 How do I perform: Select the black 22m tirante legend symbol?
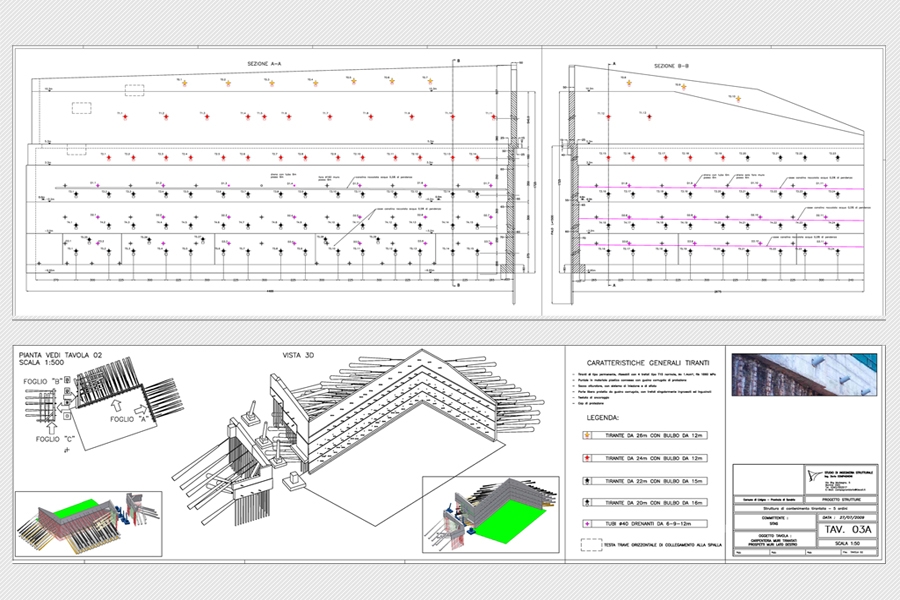tap(585, 480)
